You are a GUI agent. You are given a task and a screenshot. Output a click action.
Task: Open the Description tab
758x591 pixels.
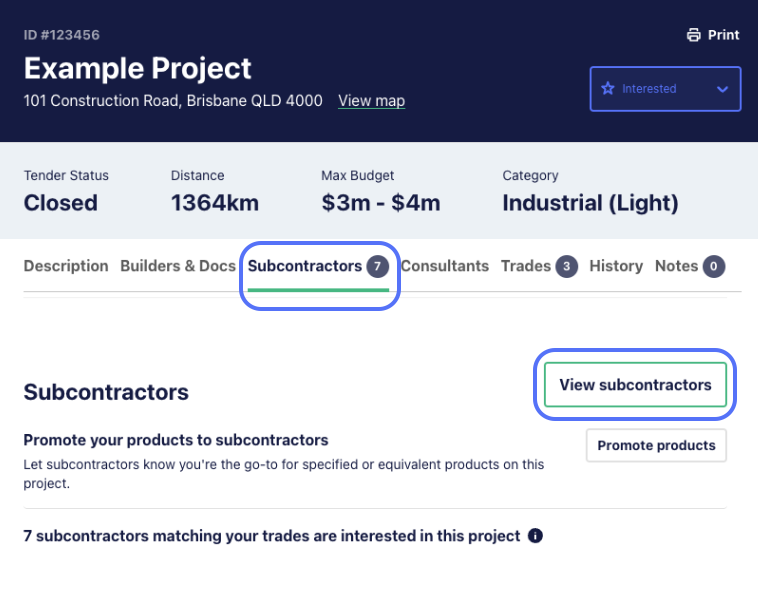(66, 266)
